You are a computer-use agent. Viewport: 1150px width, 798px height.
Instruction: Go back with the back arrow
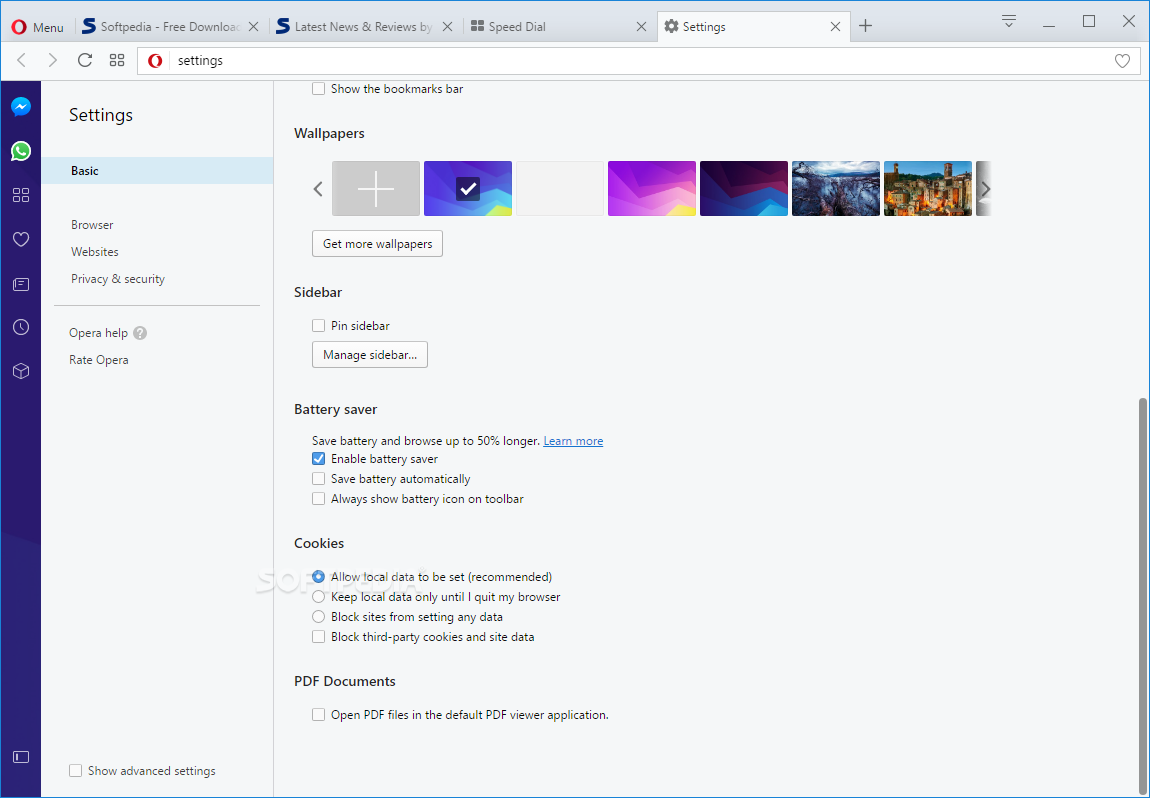point(21,60)
